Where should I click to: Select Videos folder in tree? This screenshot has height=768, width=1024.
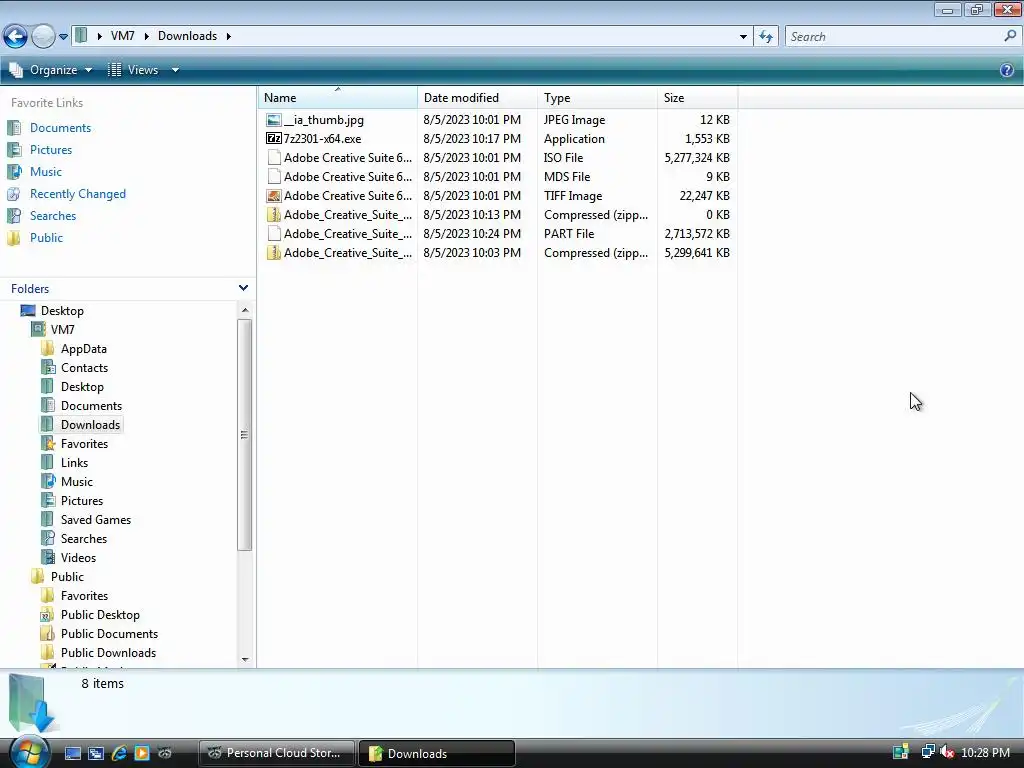78,558
